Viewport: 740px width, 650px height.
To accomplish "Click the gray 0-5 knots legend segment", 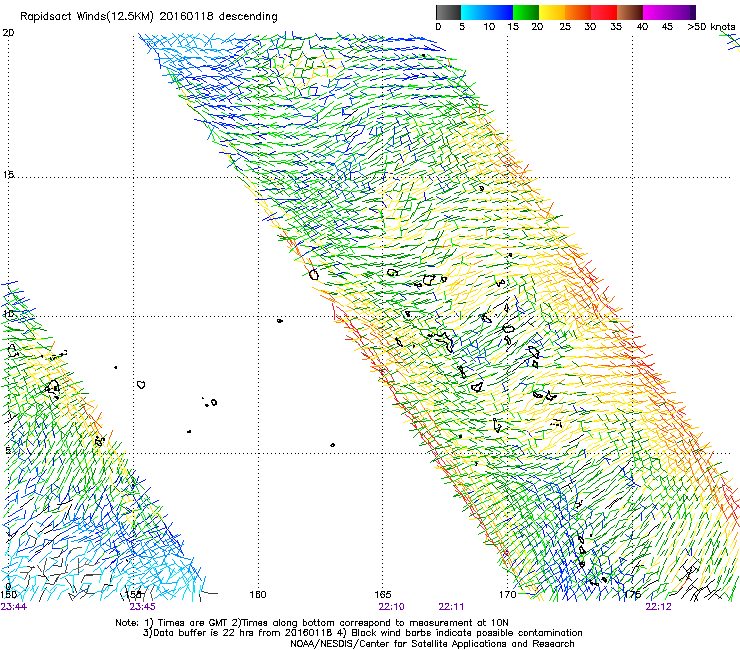I will (448, 12).
